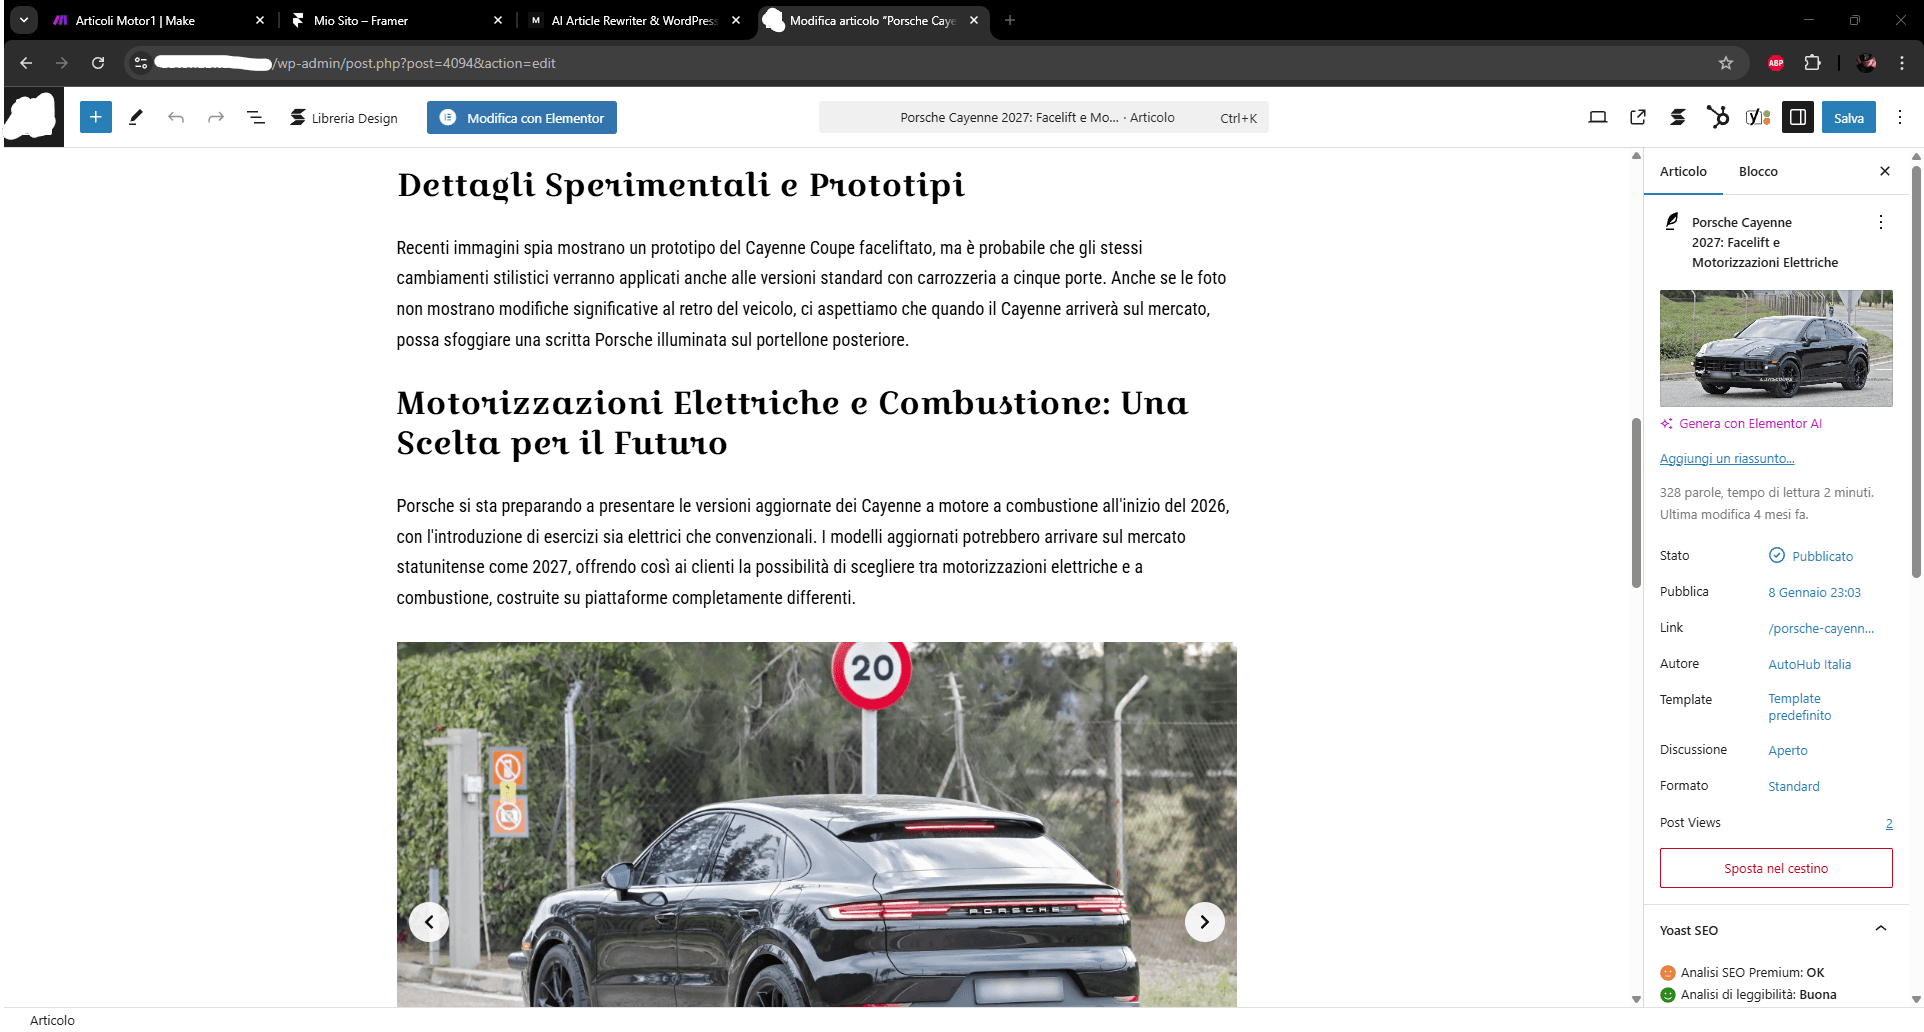The width and height of the screenshot is (1924, 1032).
Task: Redo the last change
Action: (216, 117)
